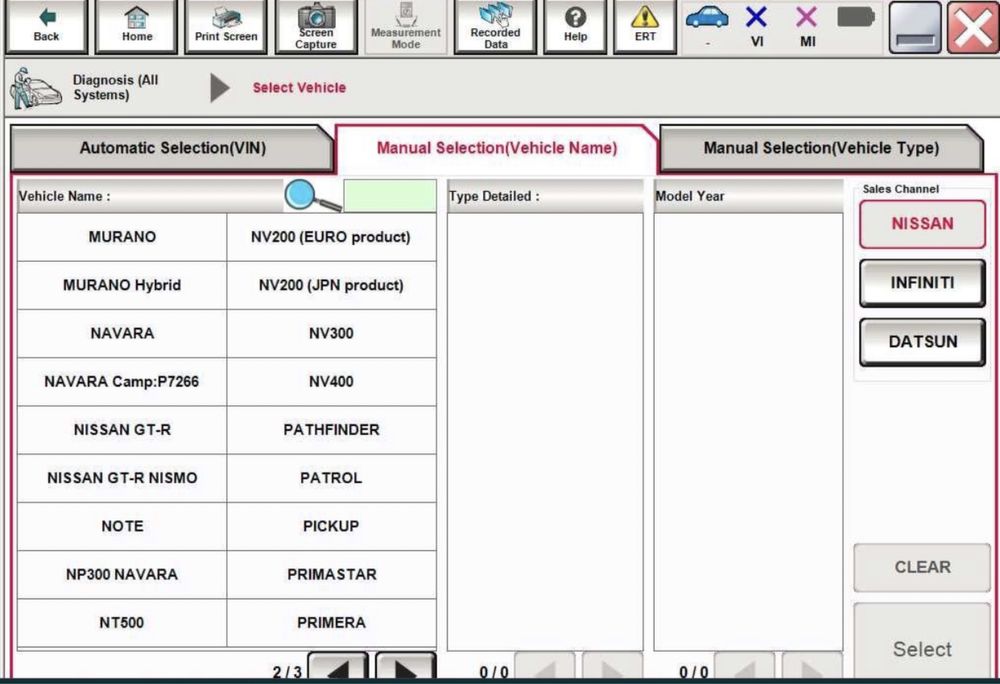Select NP300 NAVARA entry
This screenshot has width=1000, height=684.
coord(122,574)
